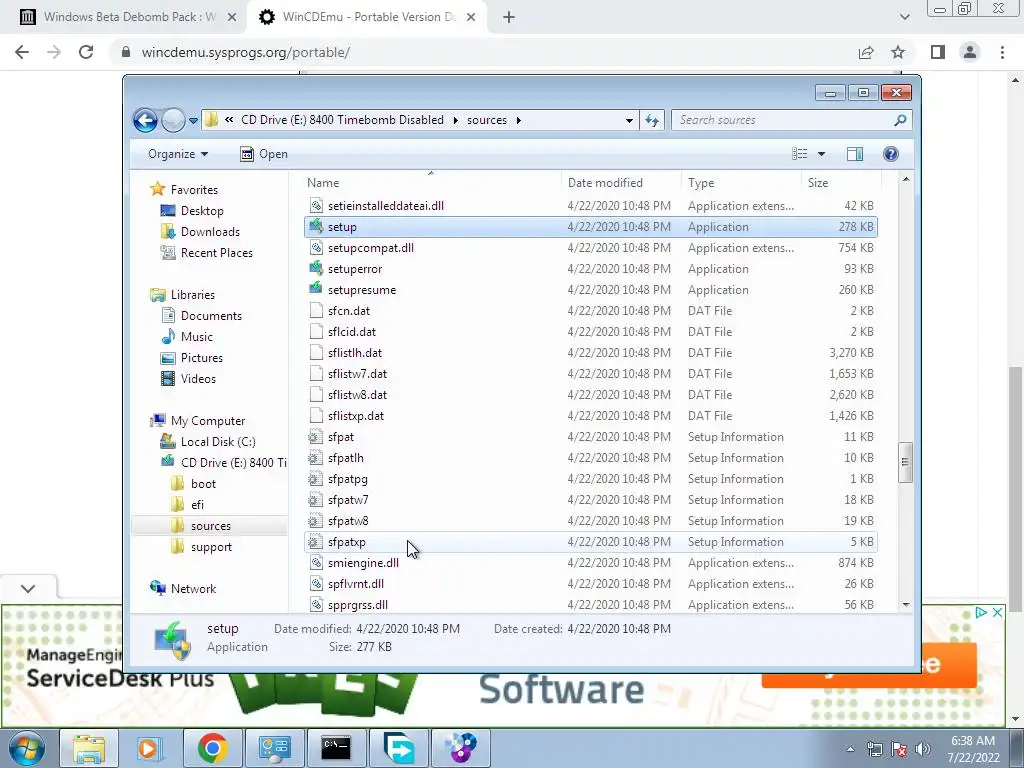Viewport: 1024px width, 768px height.
Task: Click the change view icon
Action: (799, 153)
